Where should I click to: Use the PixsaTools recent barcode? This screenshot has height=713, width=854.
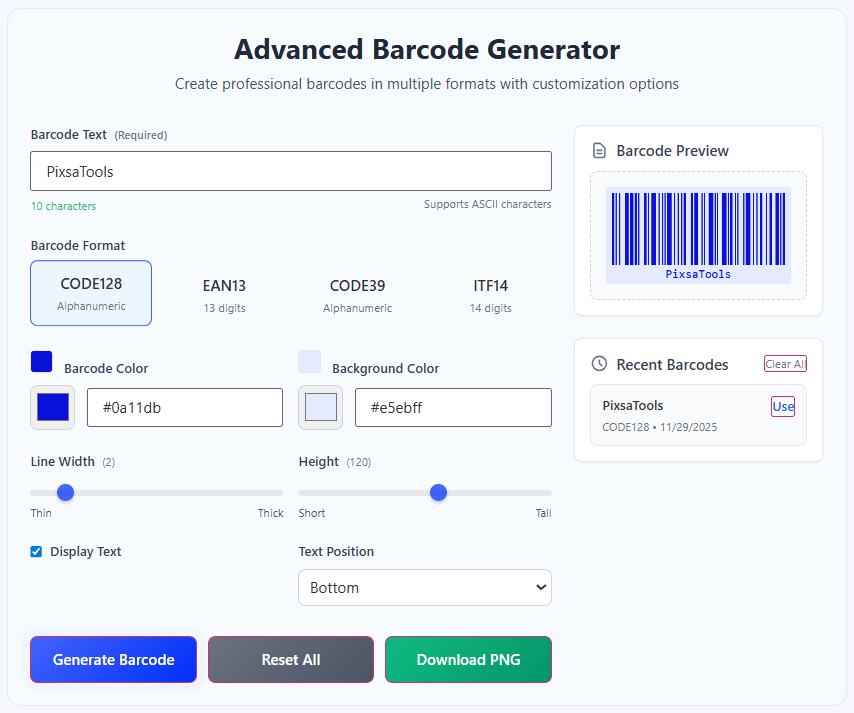(x=783, y=406)
